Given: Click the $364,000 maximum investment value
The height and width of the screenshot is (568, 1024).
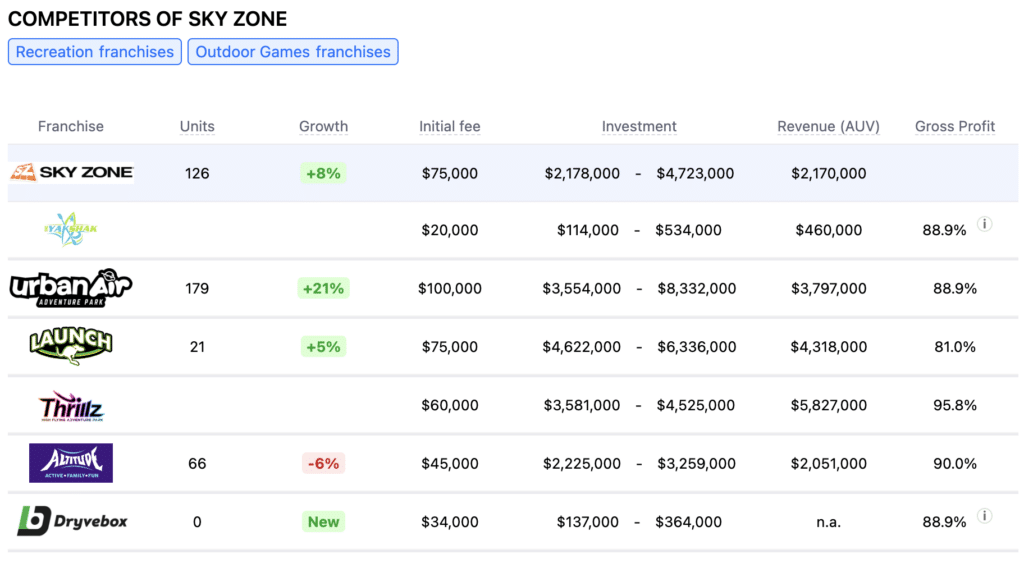Looking at the screenshot, I should [x=688, y=522].
